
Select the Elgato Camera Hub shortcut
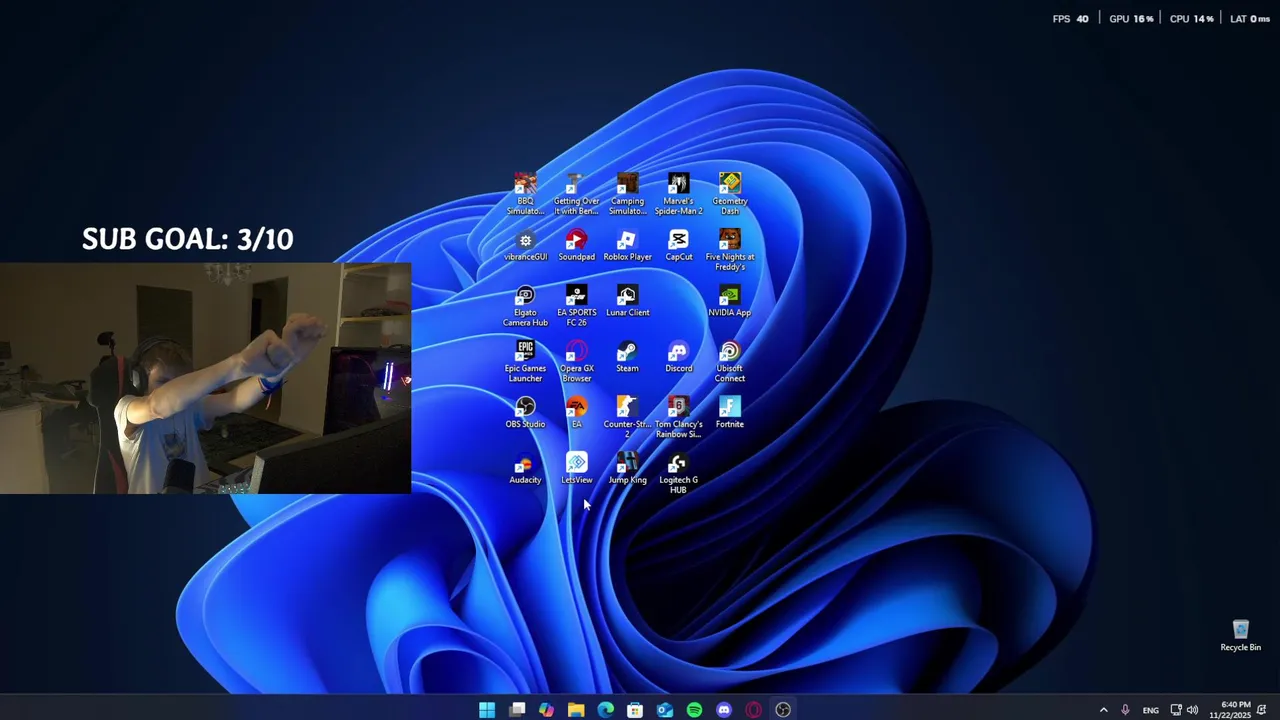tap(525, 306)
